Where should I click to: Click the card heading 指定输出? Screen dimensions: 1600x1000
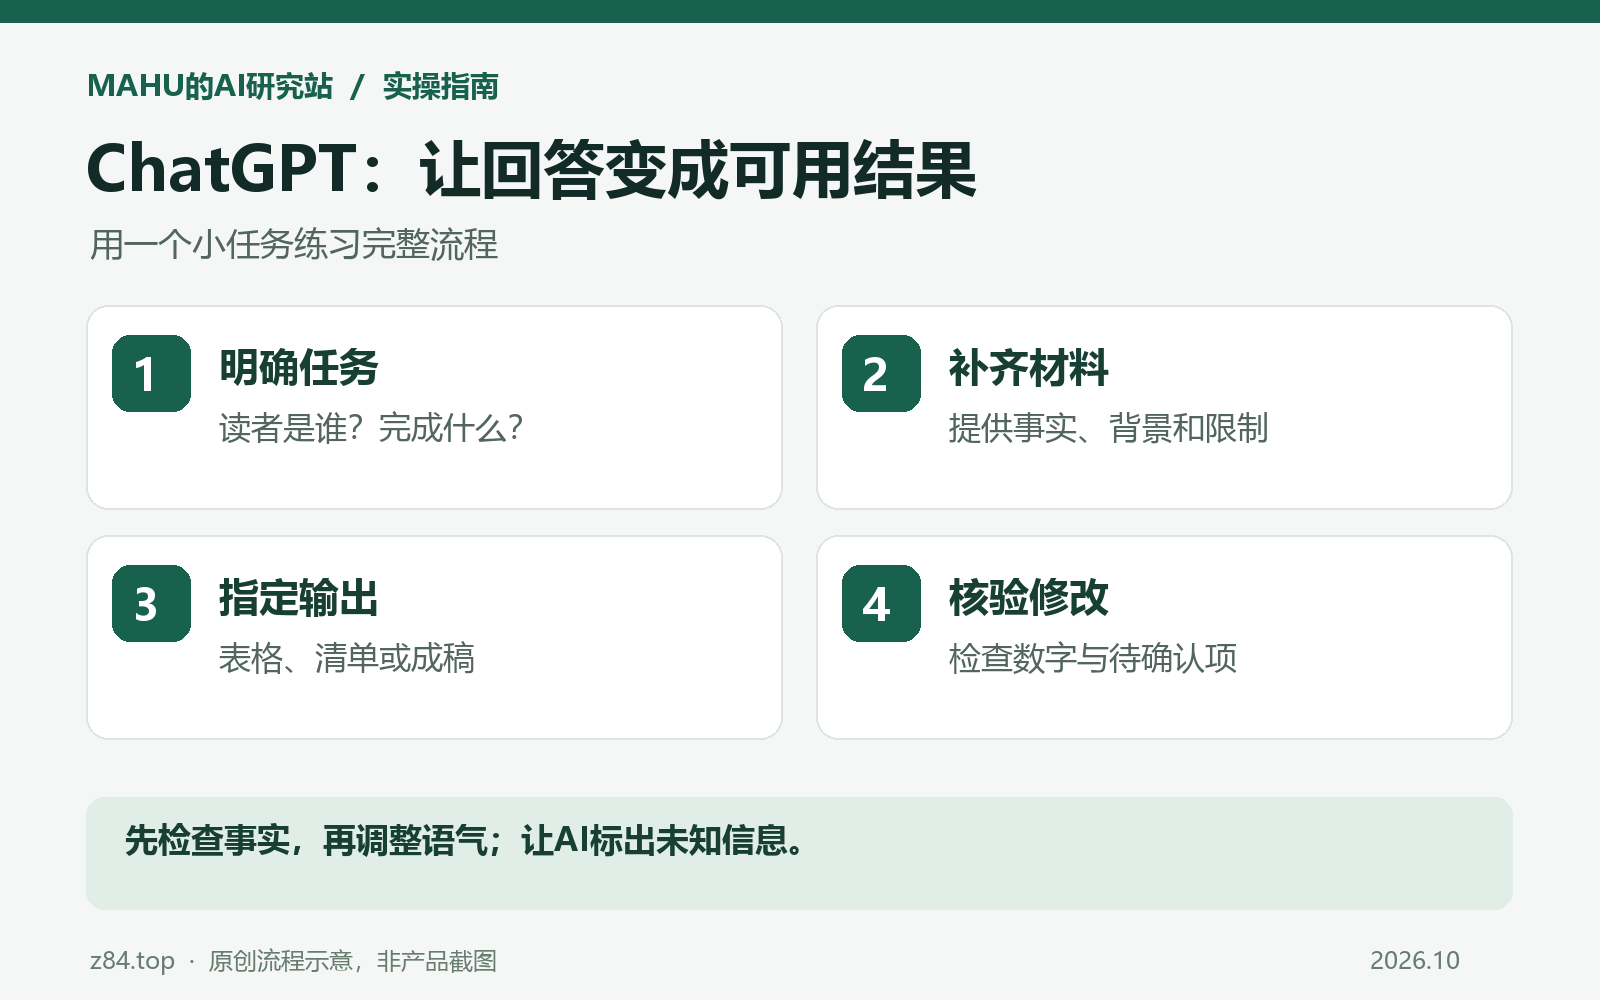(299, 598)
